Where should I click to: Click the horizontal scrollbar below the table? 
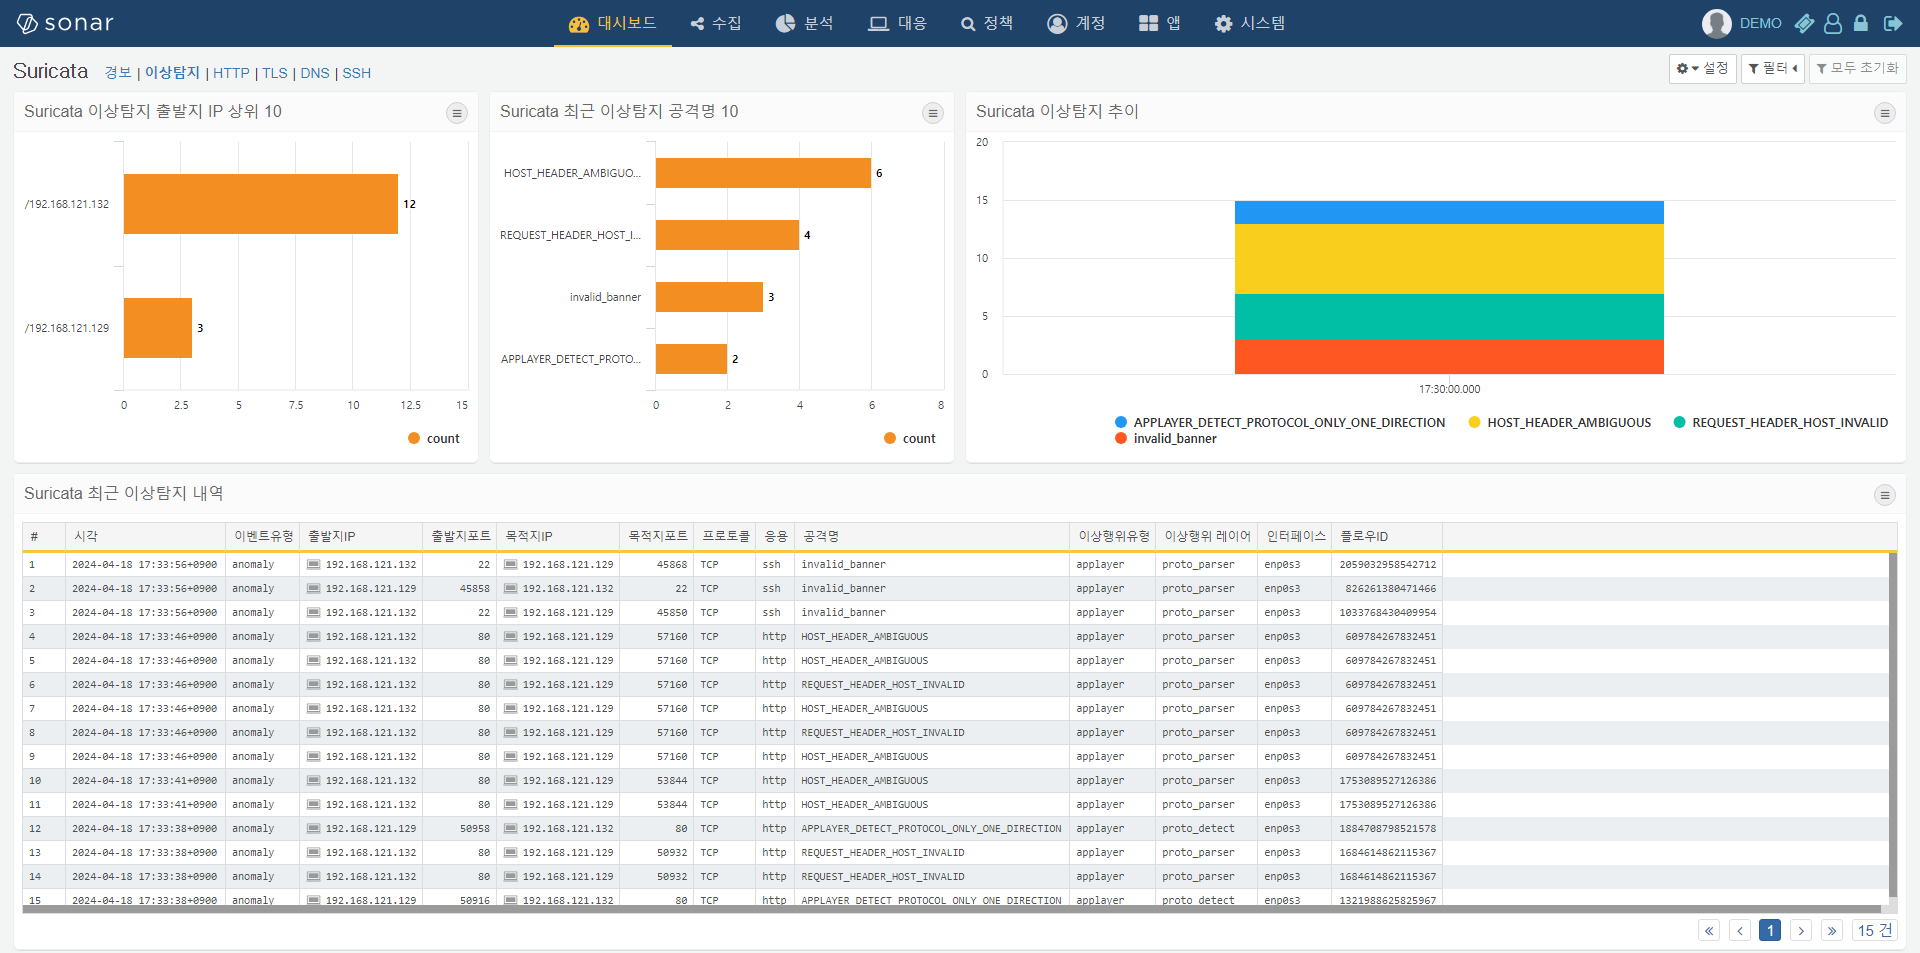click(x=952, y=909)
